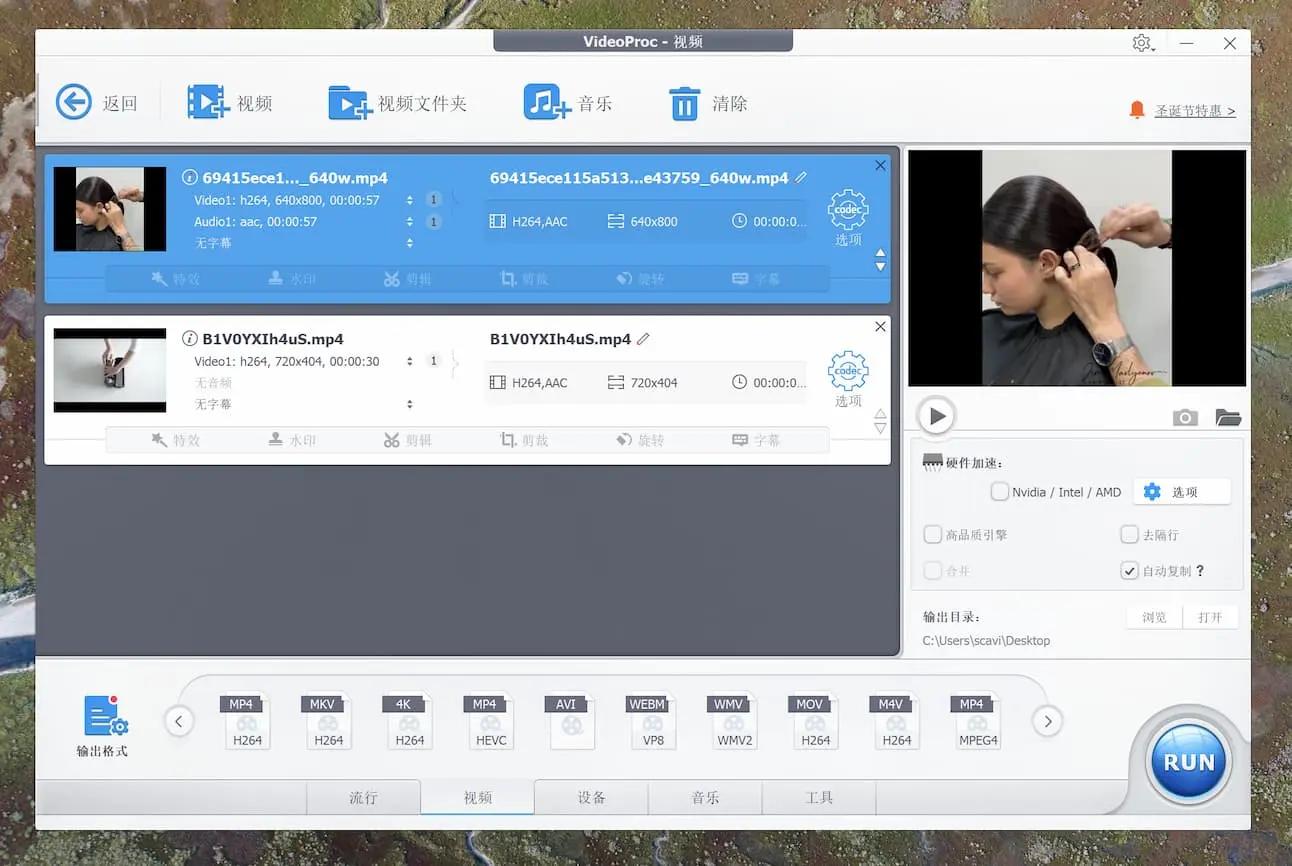Image resolution: width=1292 pixels, height=866 pixels.
Task: Switch to the 设备 tab
Action: [591, 797]
